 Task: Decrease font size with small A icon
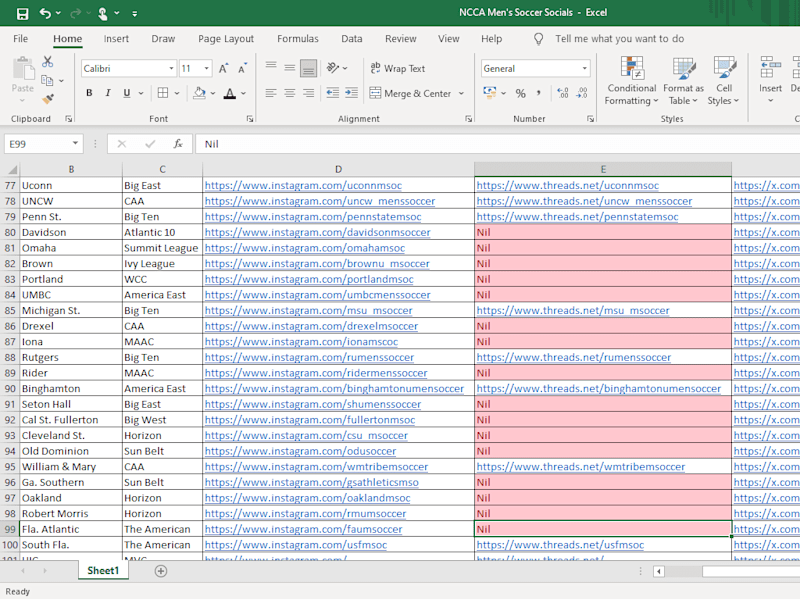pos(242,68)
